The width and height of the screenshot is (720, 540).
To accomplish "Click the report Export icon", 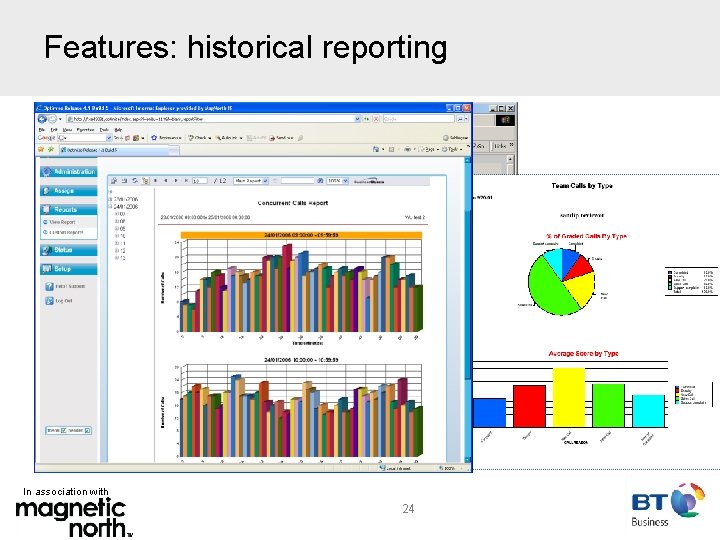I will pyautogui.click(x=114, y=181).
